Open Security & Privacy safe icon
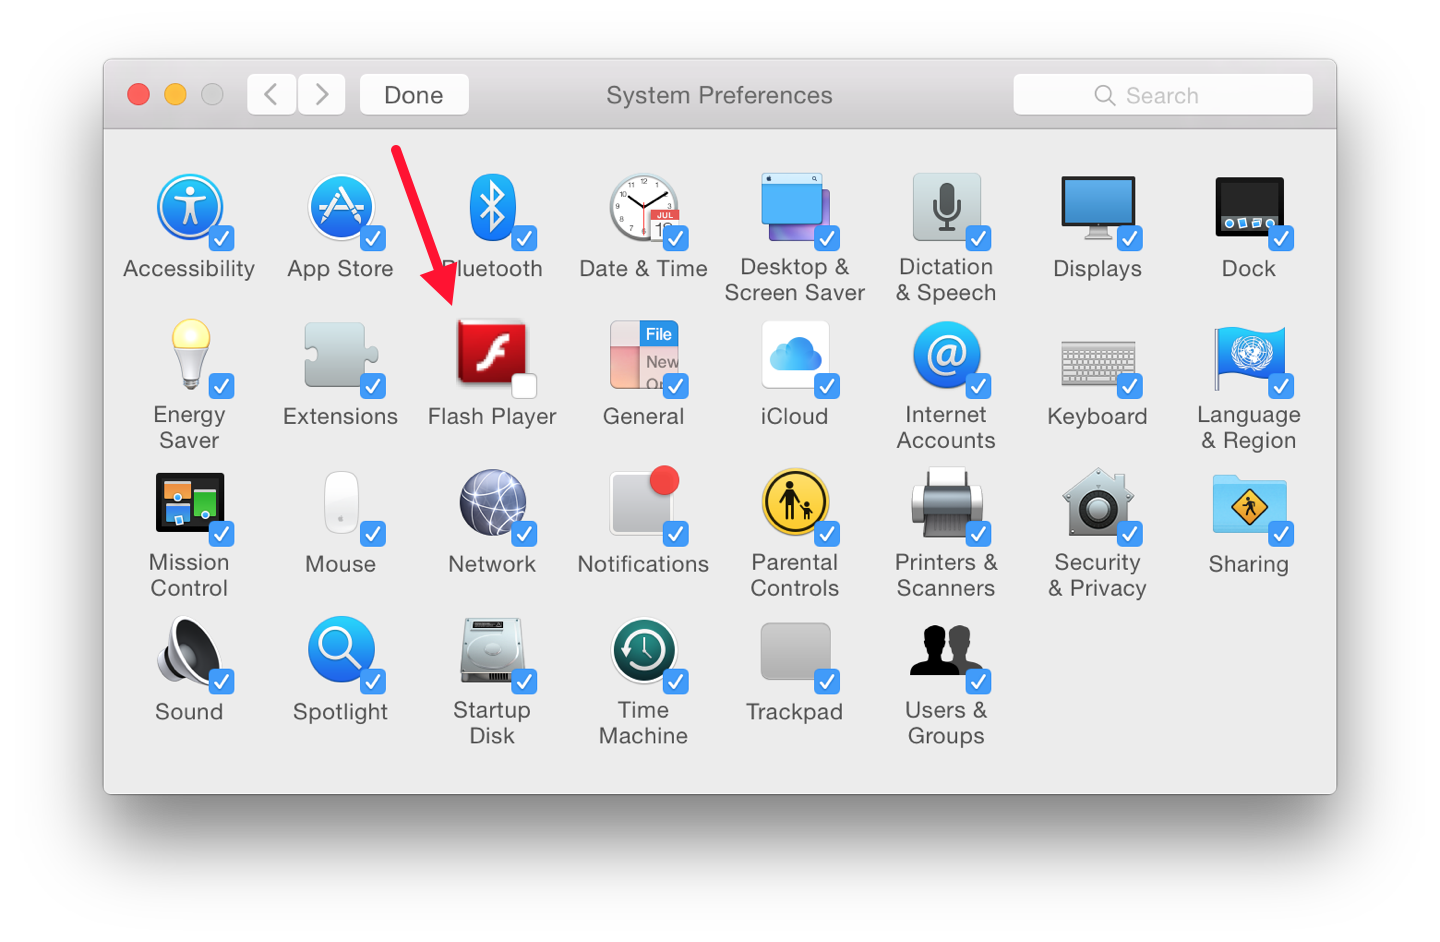This screenshot has width=1440, height=942. pos(1098,502)
